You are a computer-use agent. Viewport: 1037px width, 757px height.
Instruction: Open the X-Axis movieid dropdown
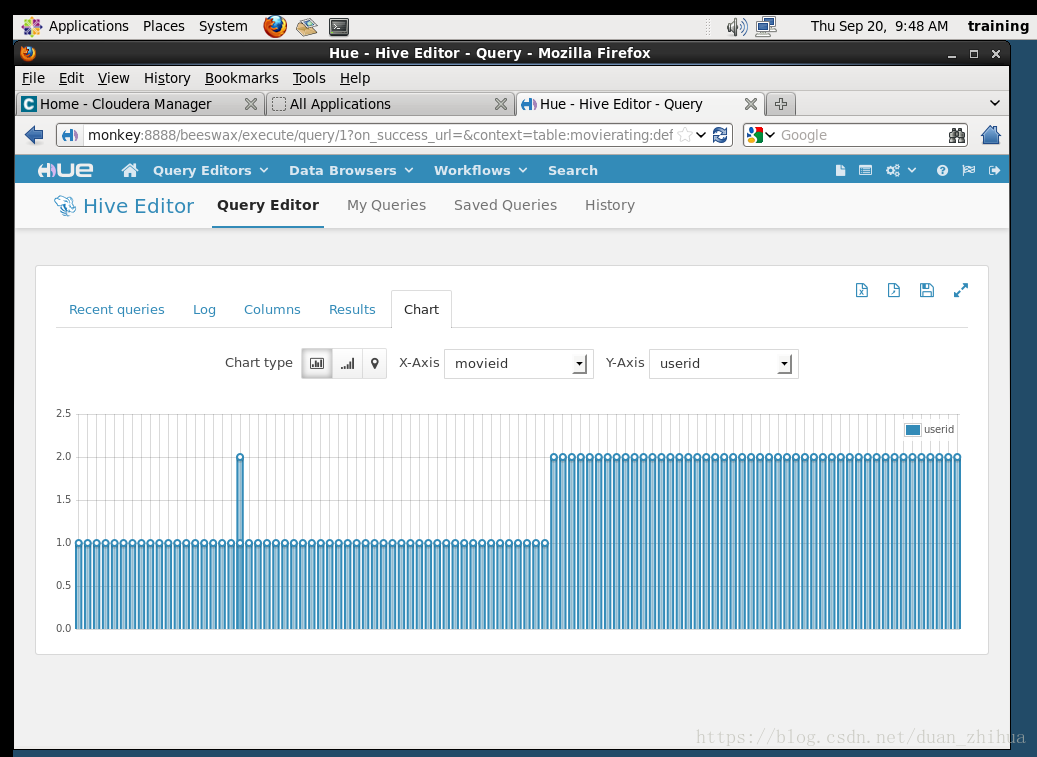coord(518,364)
